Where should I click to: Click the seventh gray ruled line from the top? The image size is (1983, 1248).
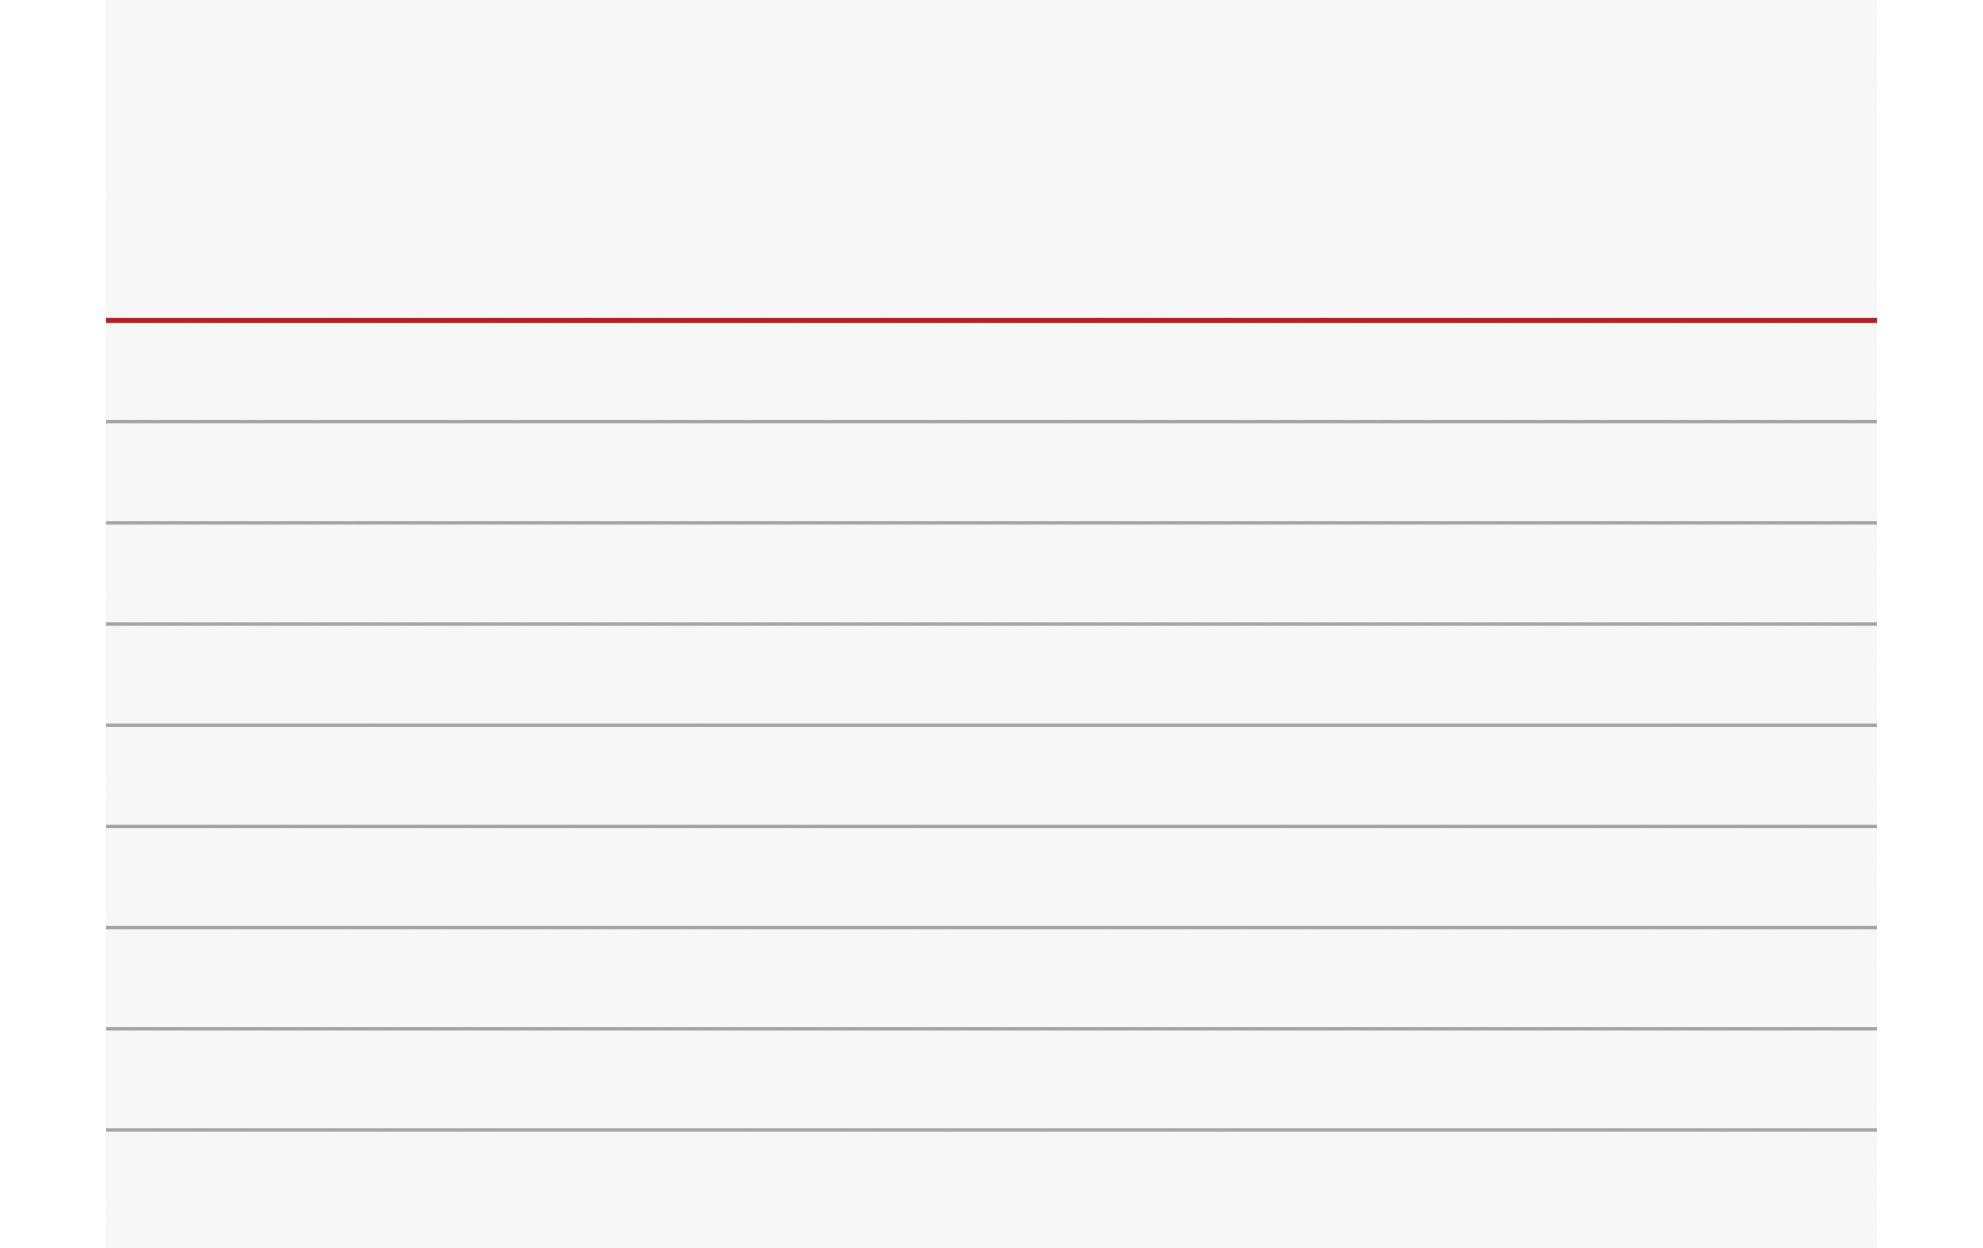pos(990,1029)
